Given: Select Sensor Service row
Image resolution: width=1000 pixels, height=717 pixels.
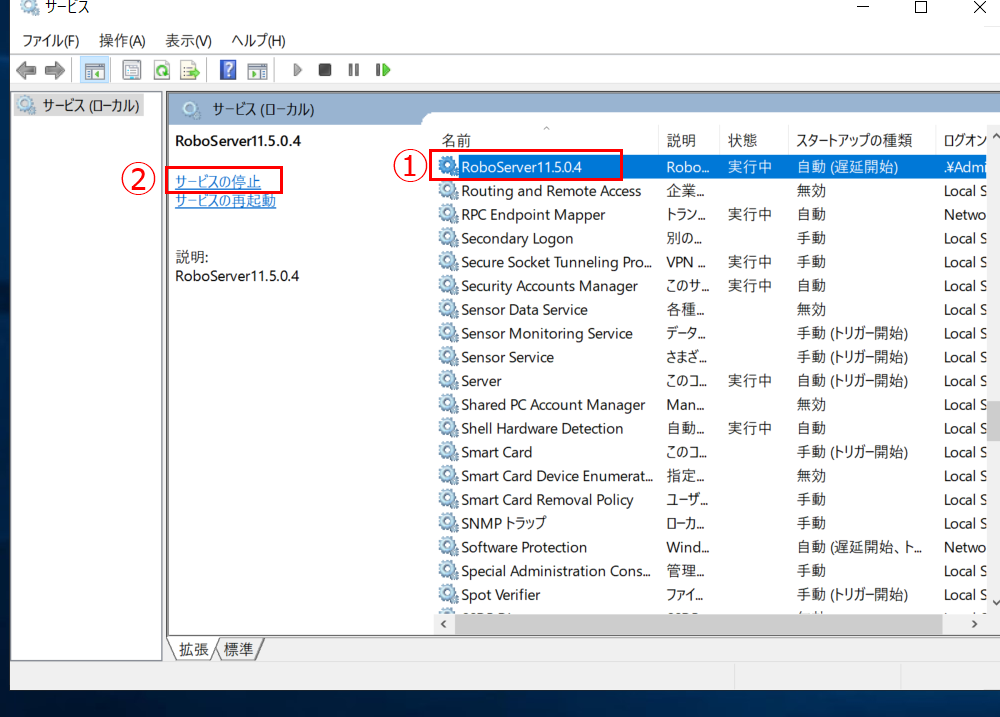Looking at the screenshot, I should tap(712, 357).
